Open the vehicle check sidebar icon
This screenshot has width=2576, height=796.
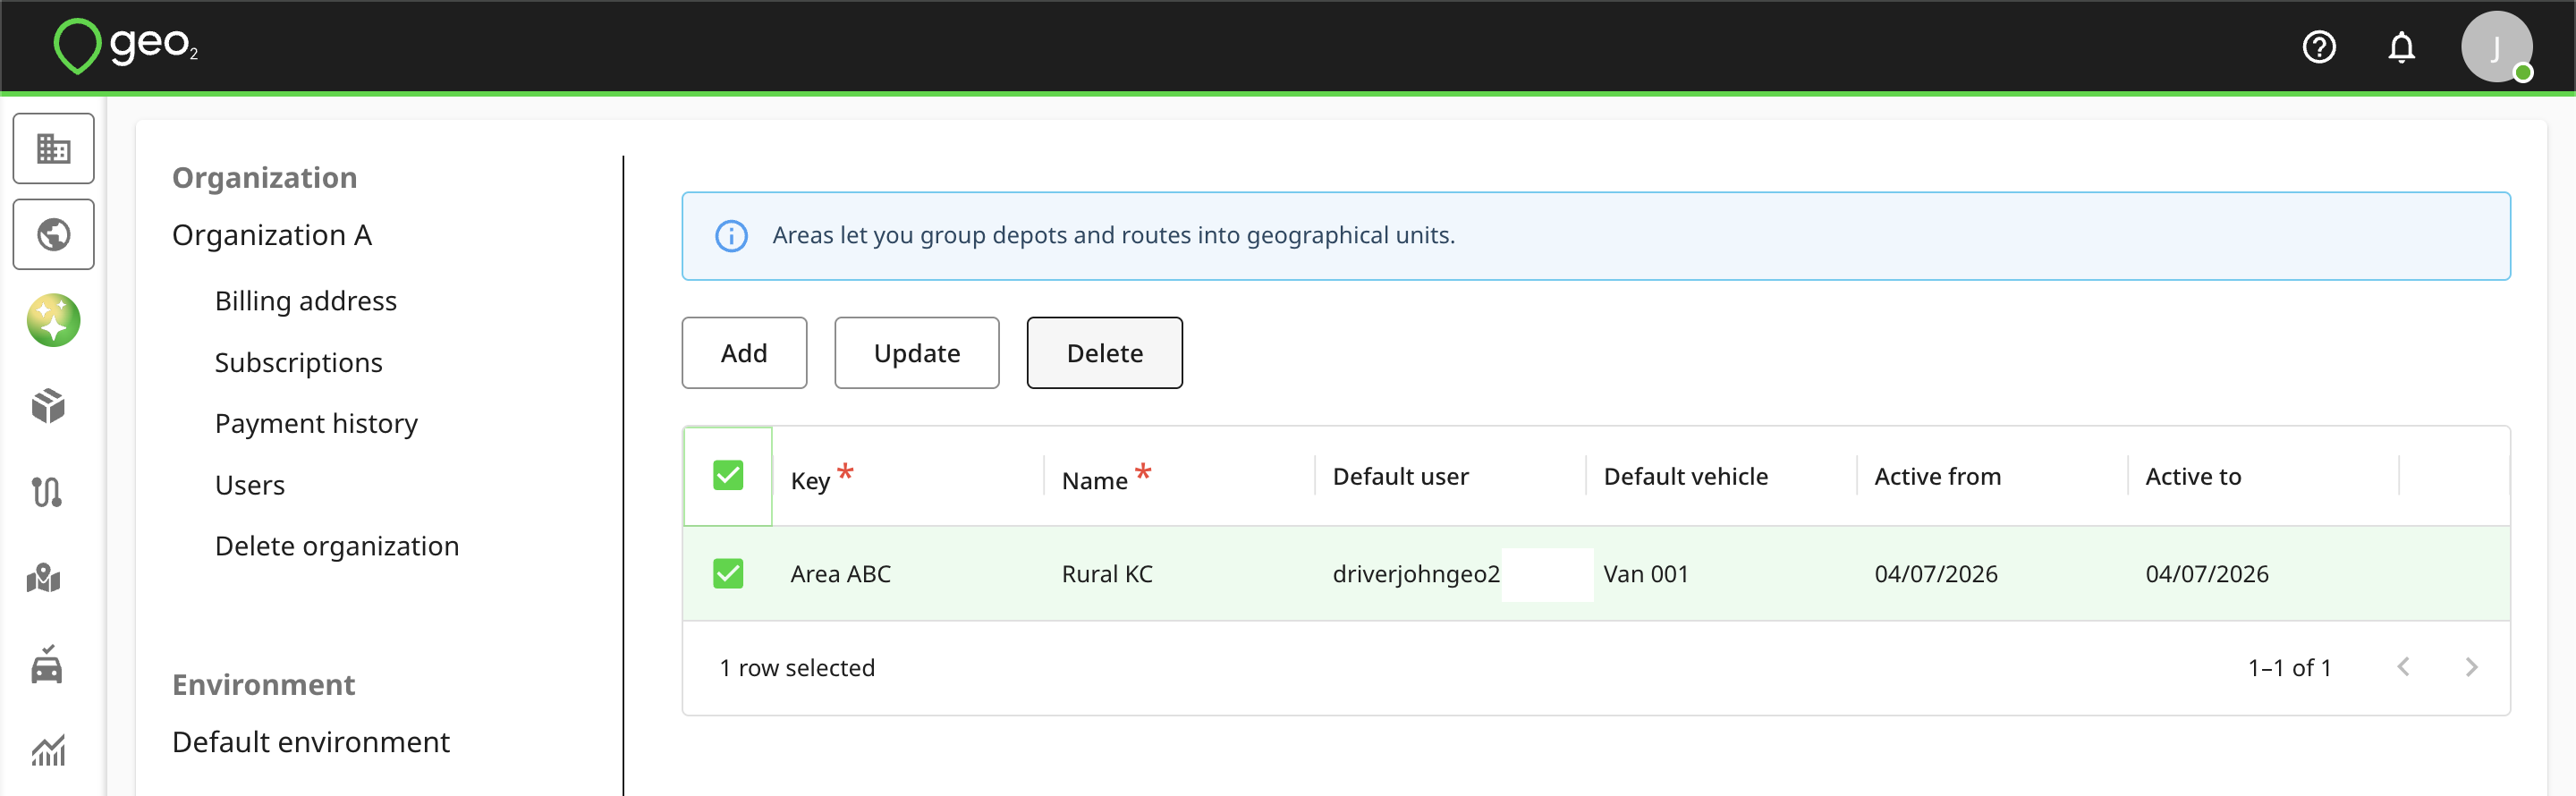47,664
